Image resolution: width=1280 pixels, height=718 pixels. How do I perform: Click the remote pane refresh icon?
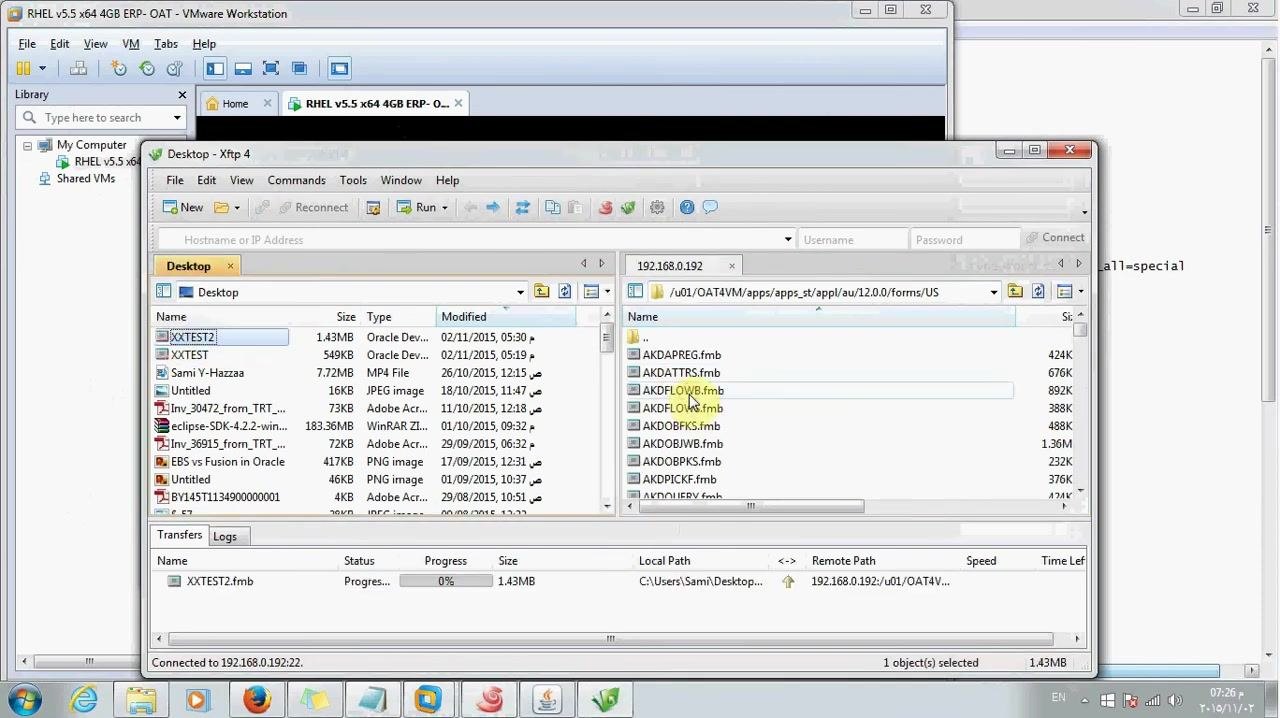(x=1038, y=292)
